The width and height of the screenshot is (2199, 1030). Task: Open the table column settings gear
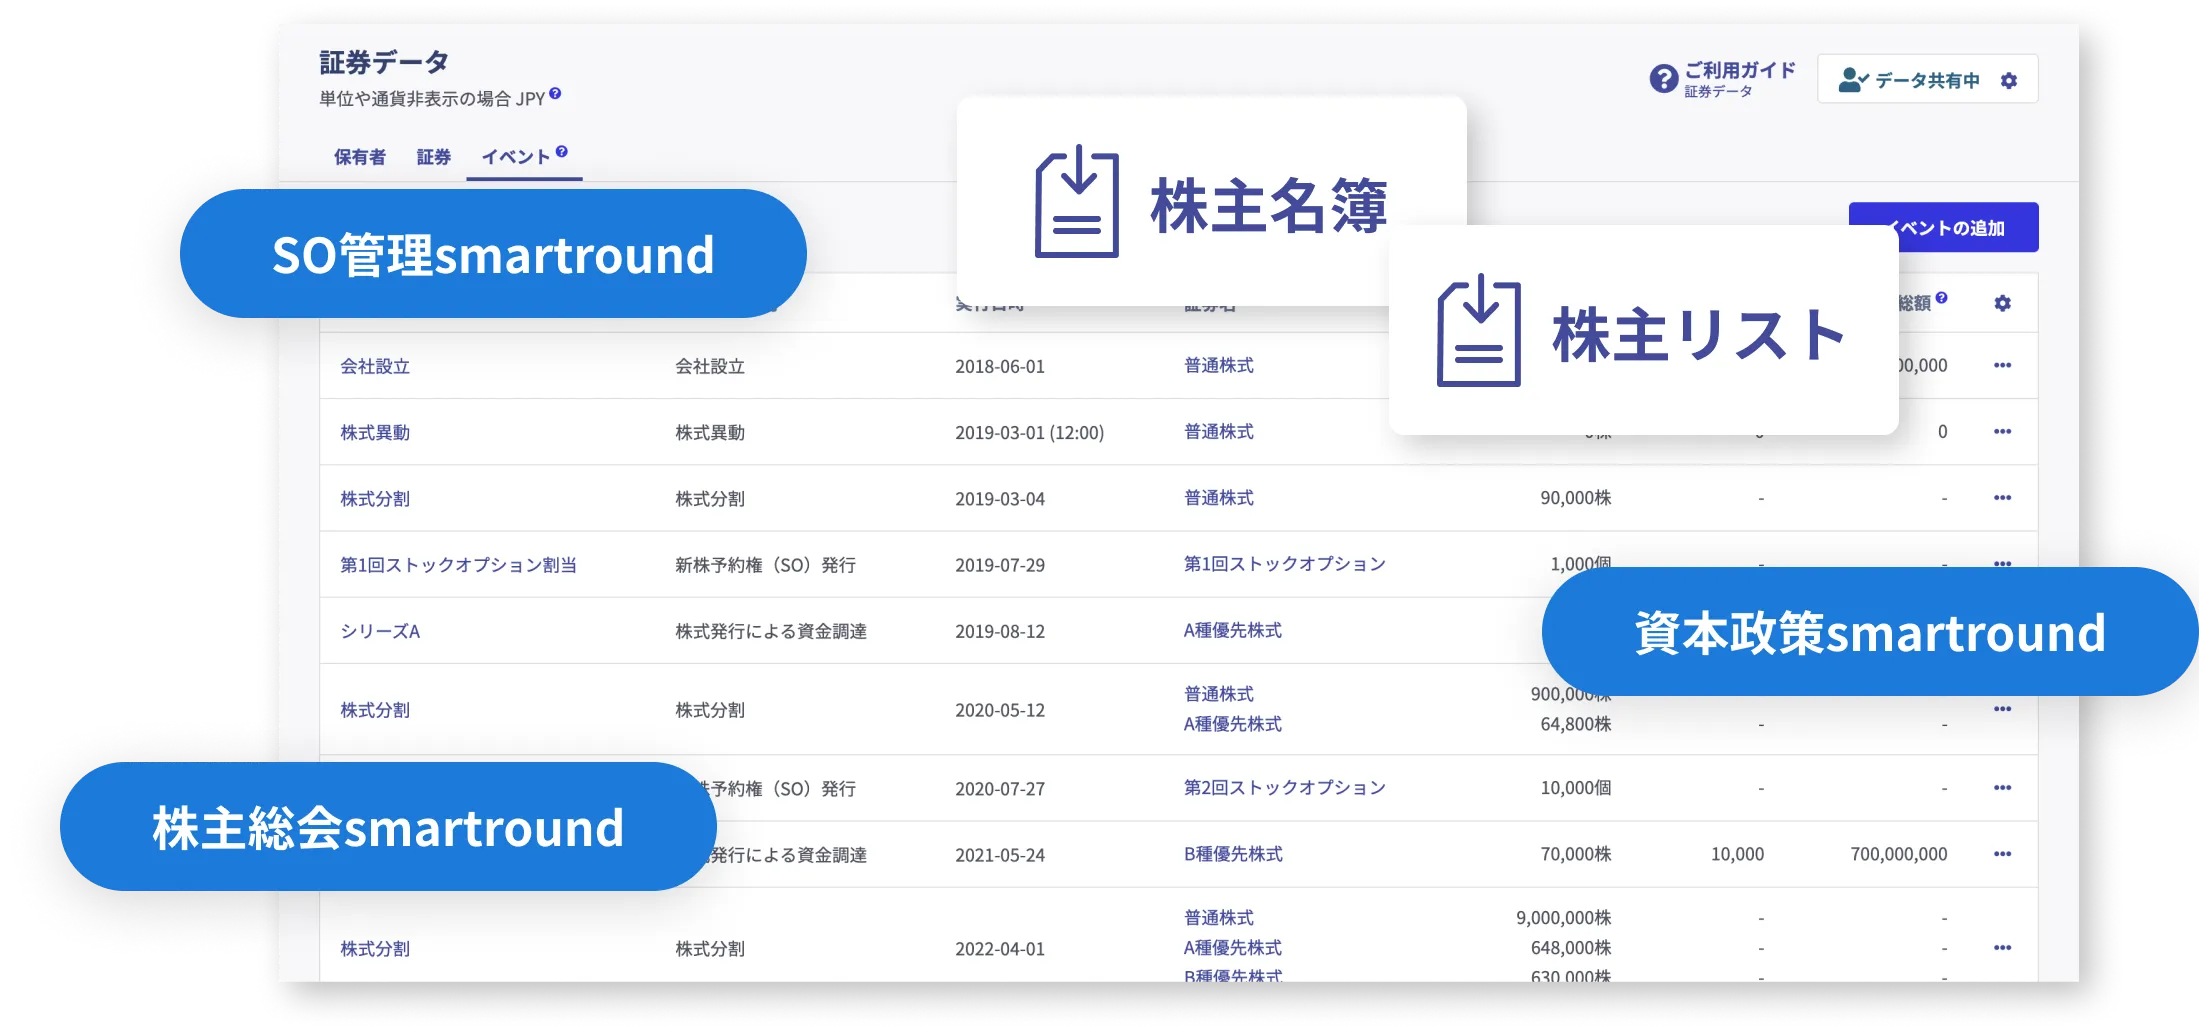click(2002, 303)
